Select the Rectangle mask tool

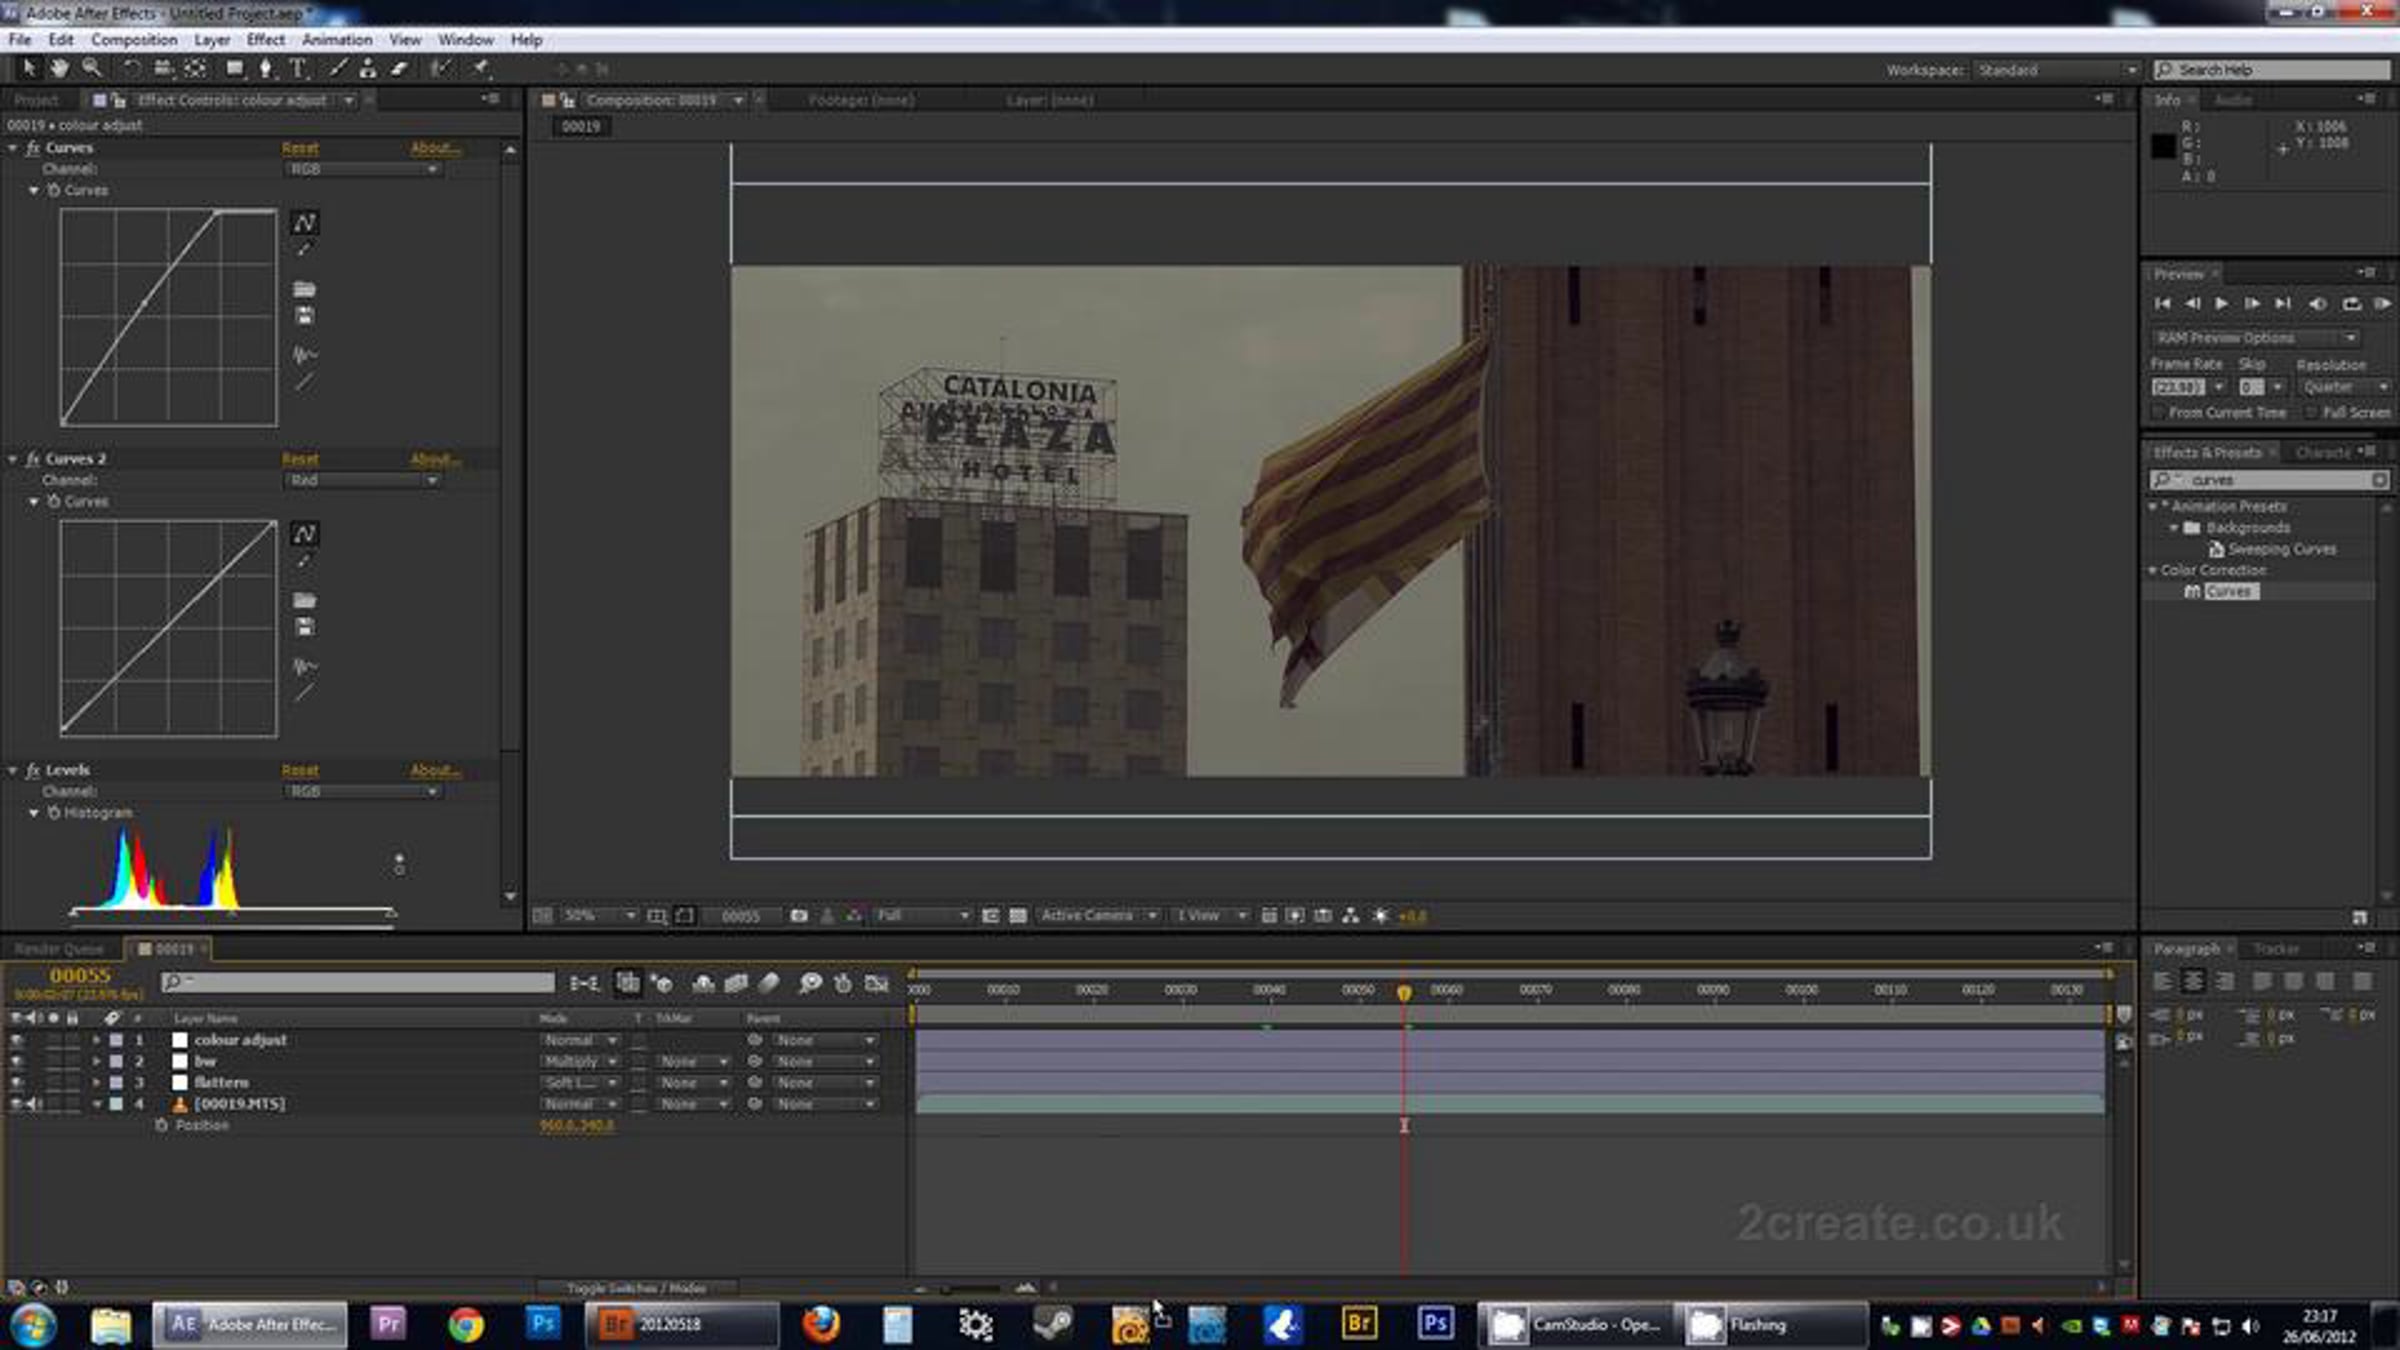click(235, 68)
